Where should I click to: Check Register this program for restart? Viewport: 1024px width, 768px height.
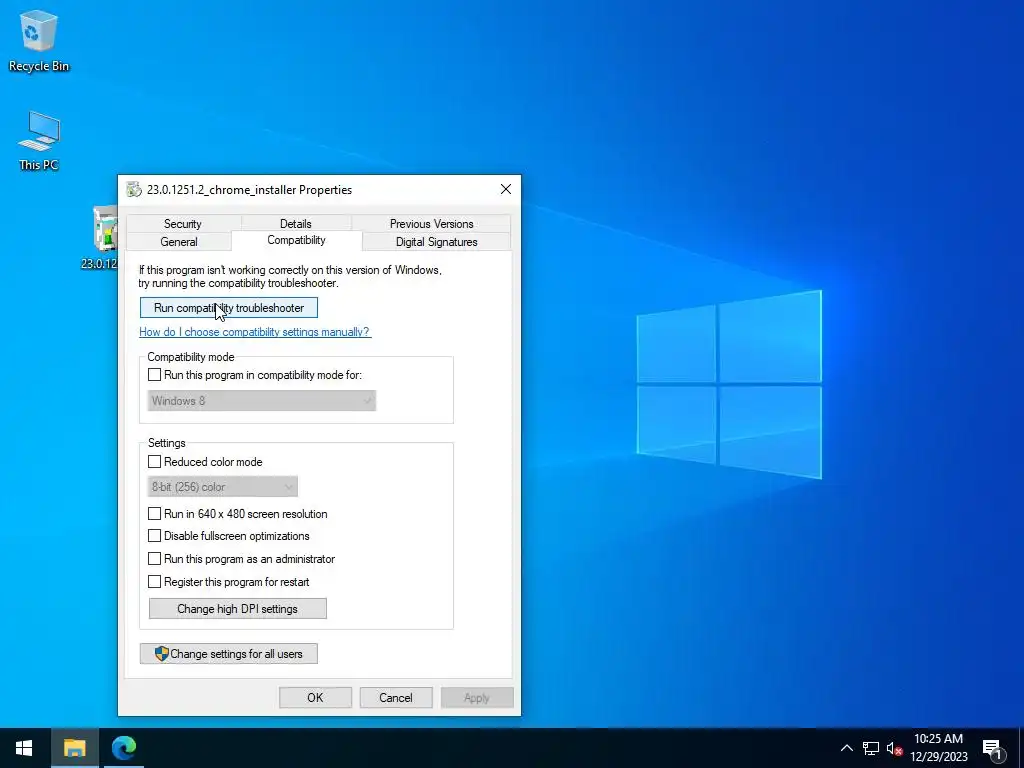[155, 582]
